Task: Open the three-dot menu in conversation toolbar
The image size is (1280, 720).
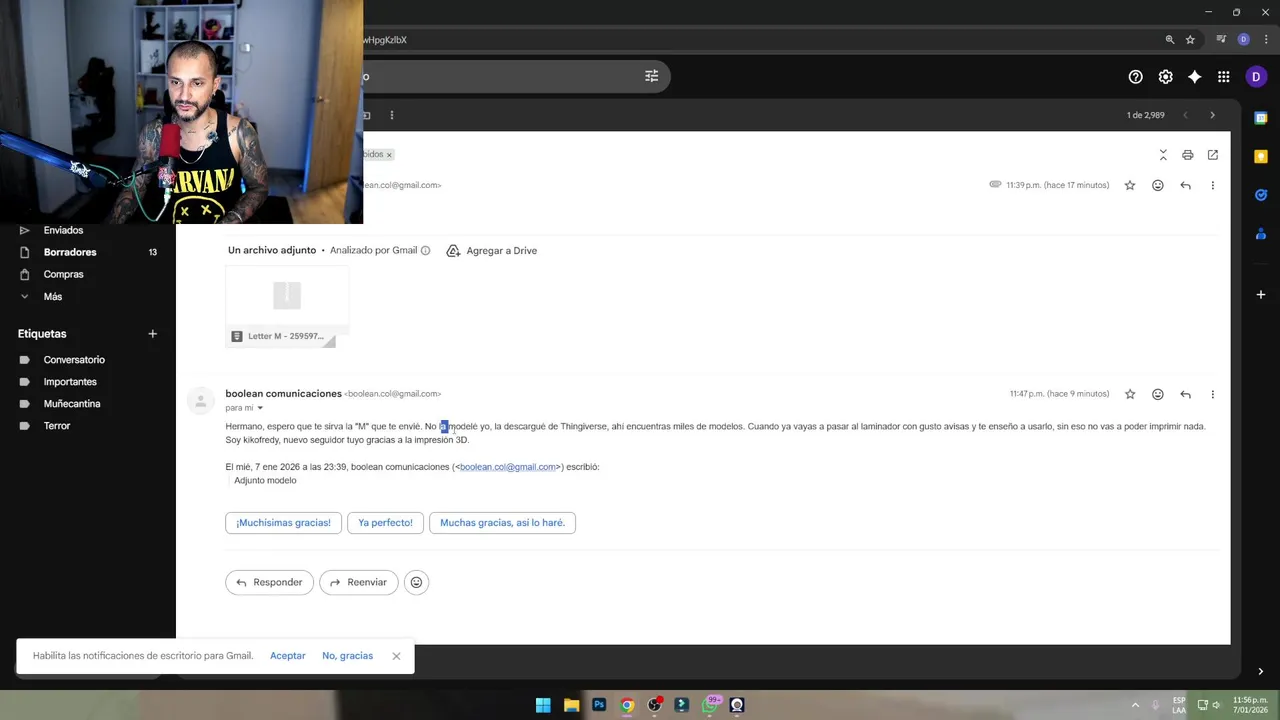Action: [x=392, y=115]
